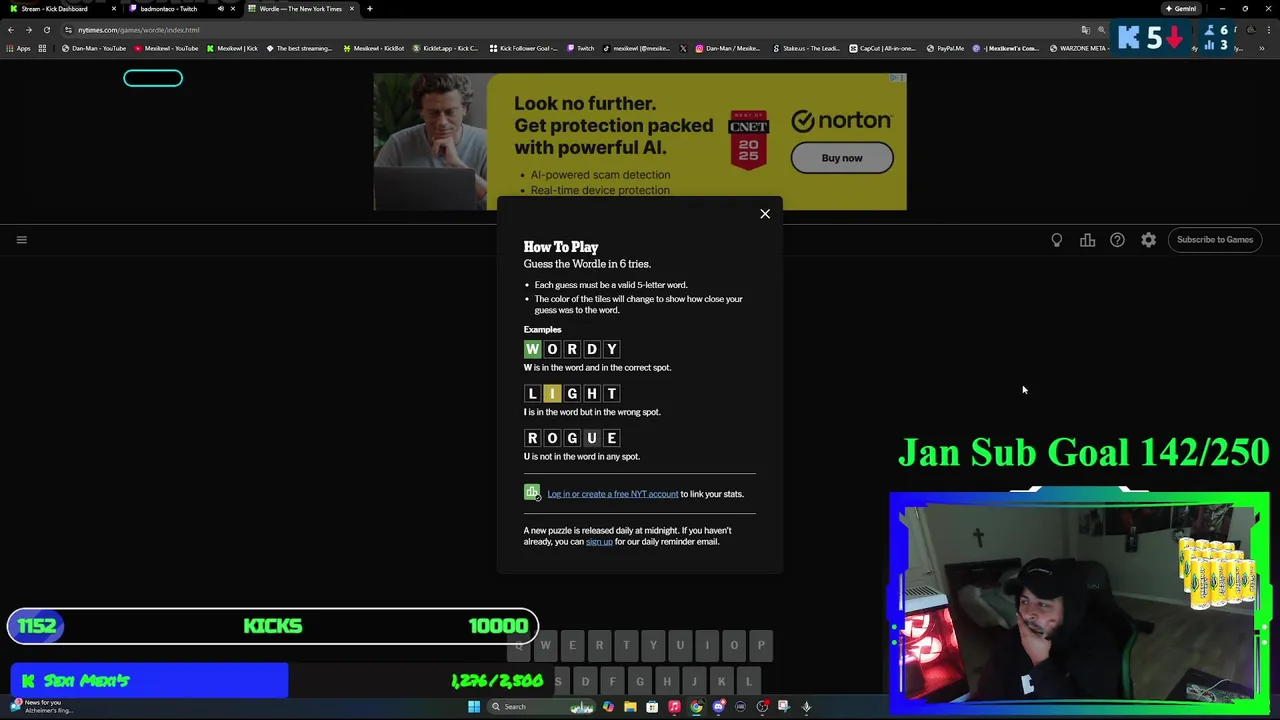Image resolution: width=1280 pixels, height=720 pixels.
Task: Open Discord from the taskbar
Action: coord(718,707)
